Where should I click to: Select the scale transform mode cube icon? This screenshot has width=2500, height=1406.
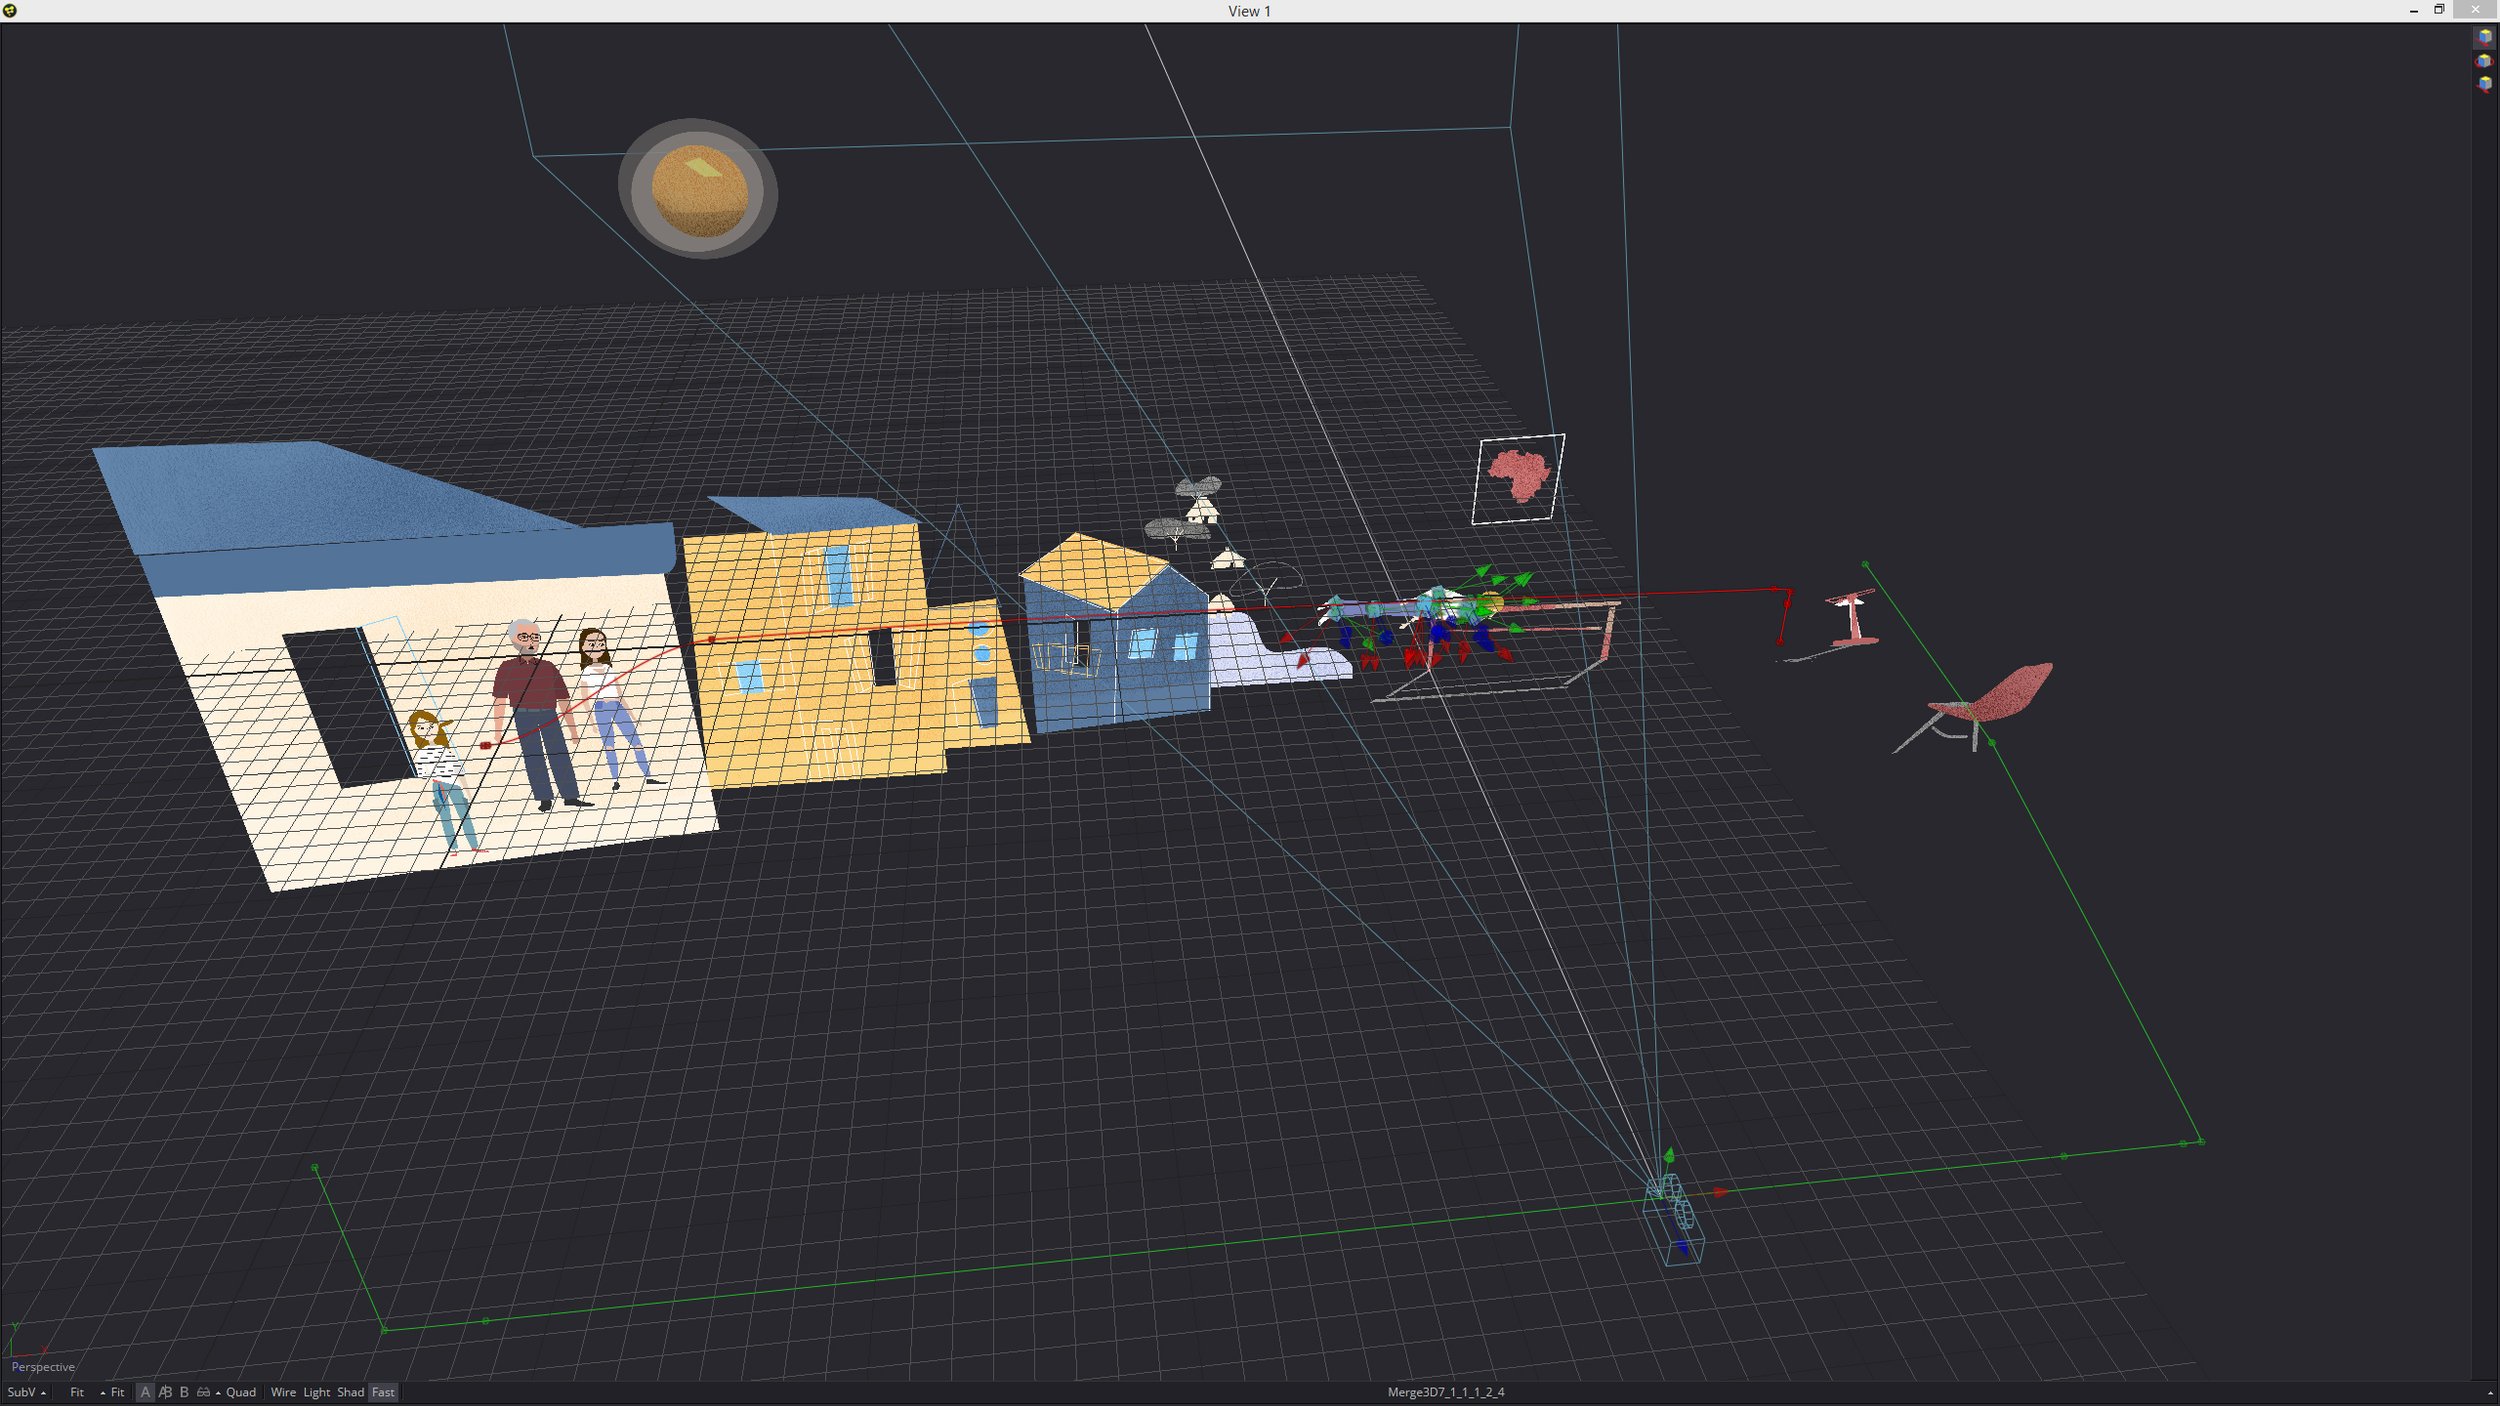pyautogui.click(x=2484, y=85)
